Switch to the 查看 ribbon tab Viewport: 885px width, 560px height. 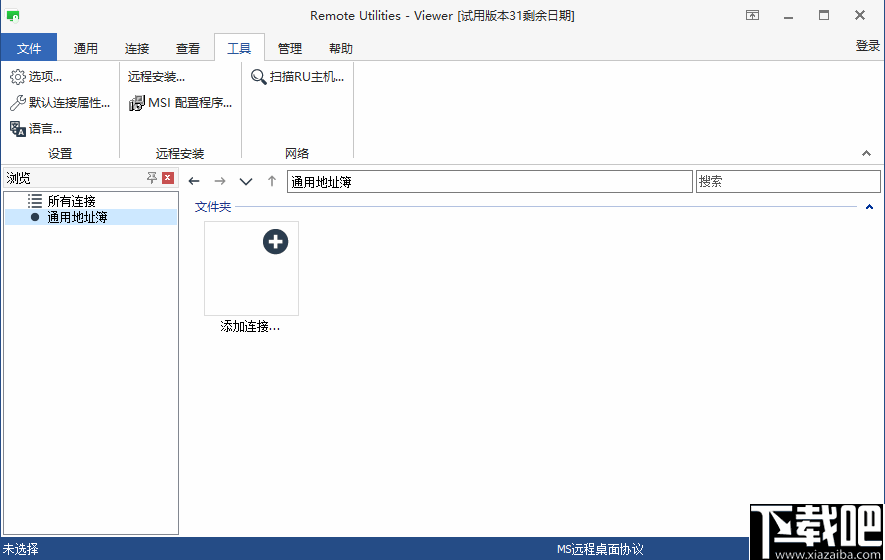click(187, 48)
